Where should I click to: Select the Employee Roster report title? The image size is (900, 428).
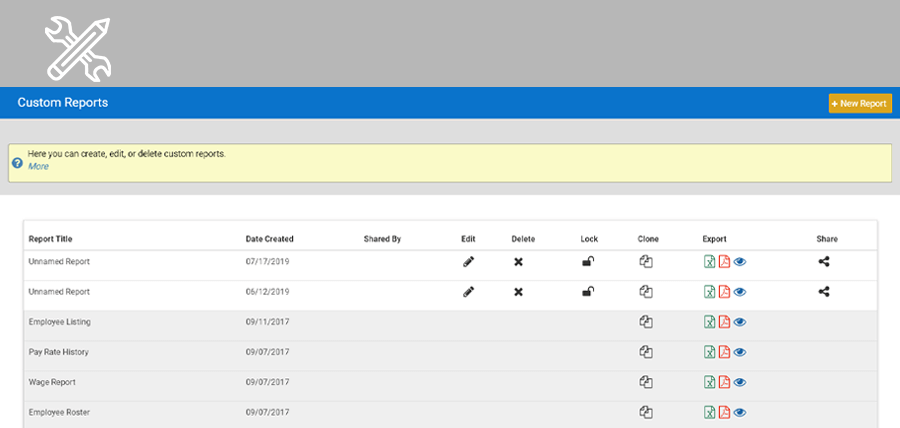(59, 412)
